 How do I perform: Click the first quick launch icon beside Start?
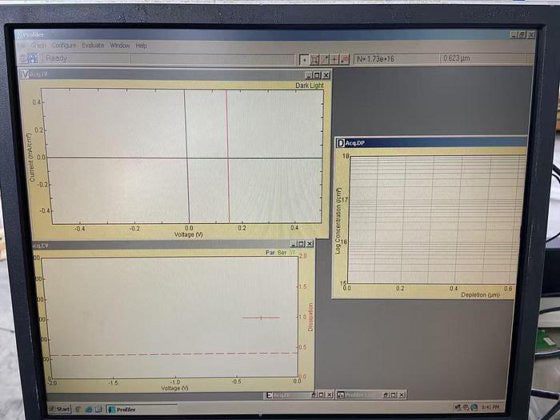tap(78, 409)
